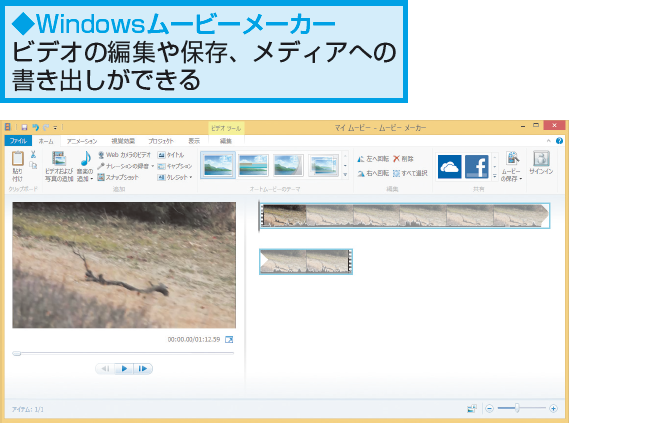Image resolution: width=660 pixels, height=423 pixels.
Task: Click the zoom slider in the status bar
Action: (517, 409)
